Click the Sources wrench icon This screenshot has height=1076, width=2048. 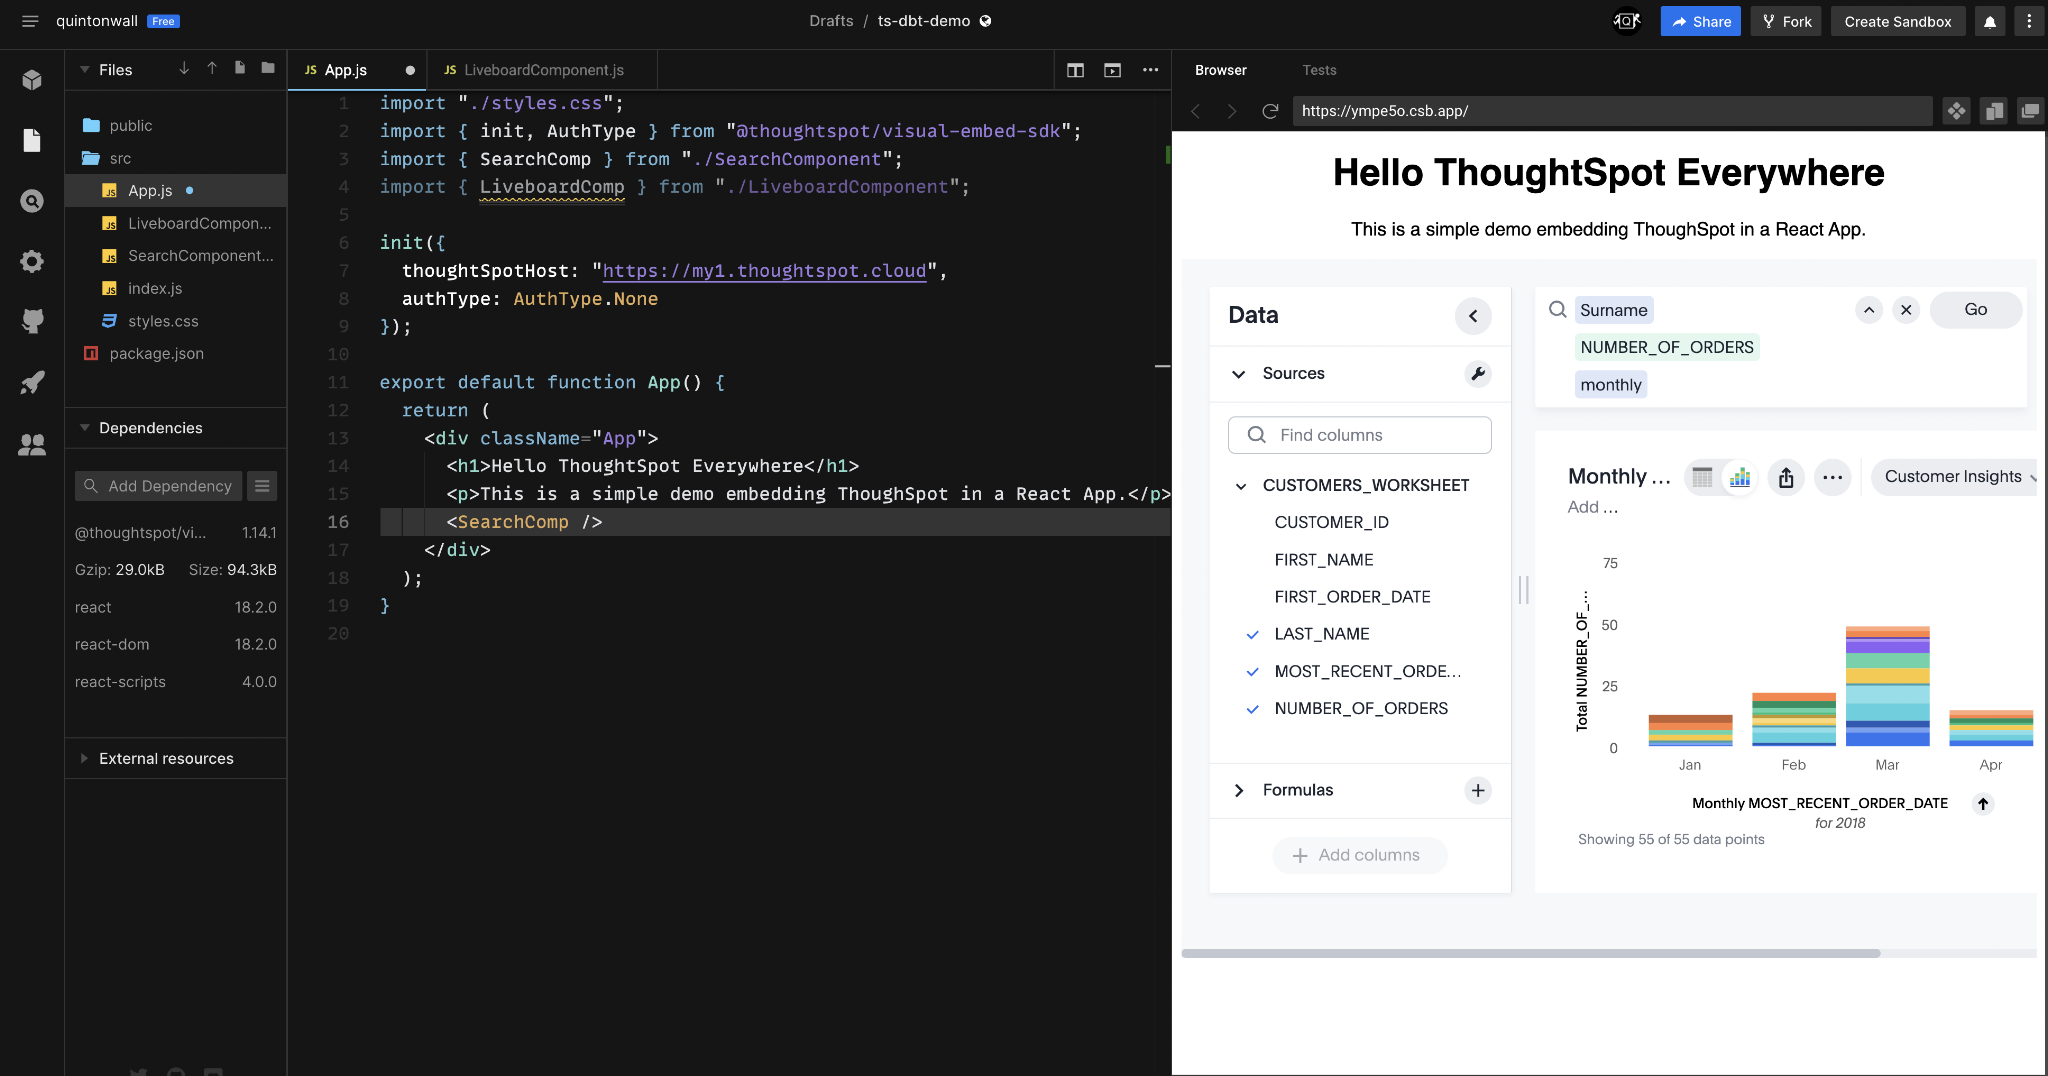point(1478,373)
